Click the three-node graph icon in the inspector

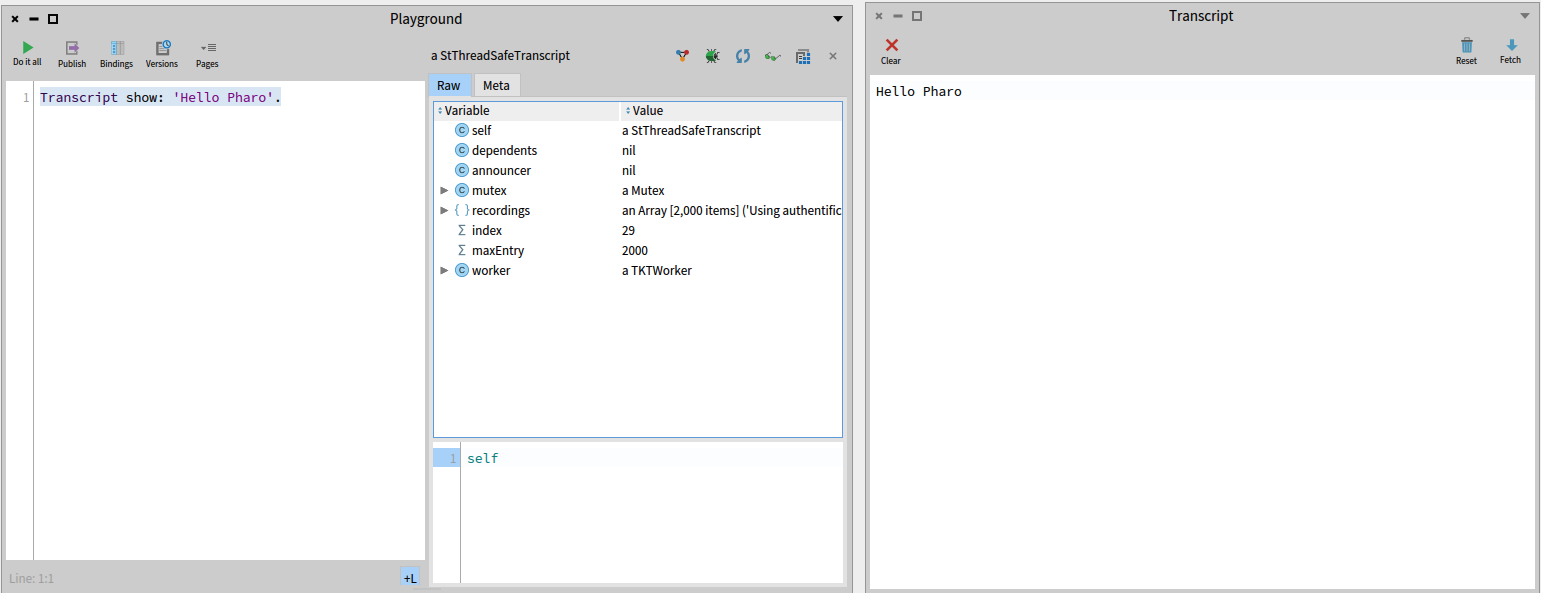pyautogui.click(x=682, y=57)
